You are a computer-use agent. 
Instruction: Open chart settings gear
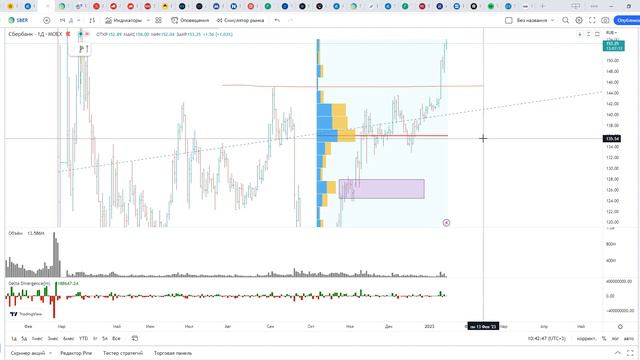[579, 20]
